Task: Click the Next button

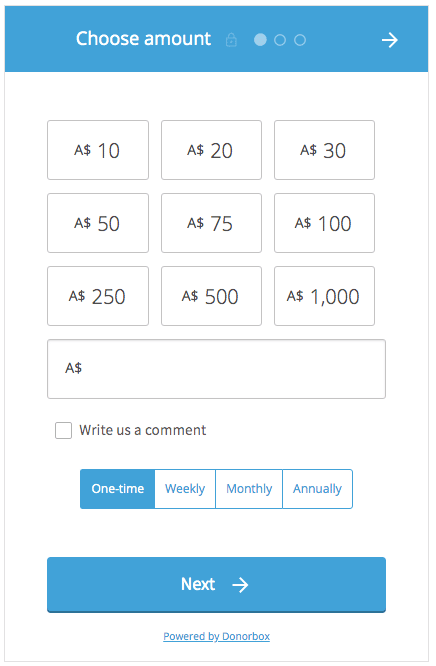Action: [x=216, y=585]
